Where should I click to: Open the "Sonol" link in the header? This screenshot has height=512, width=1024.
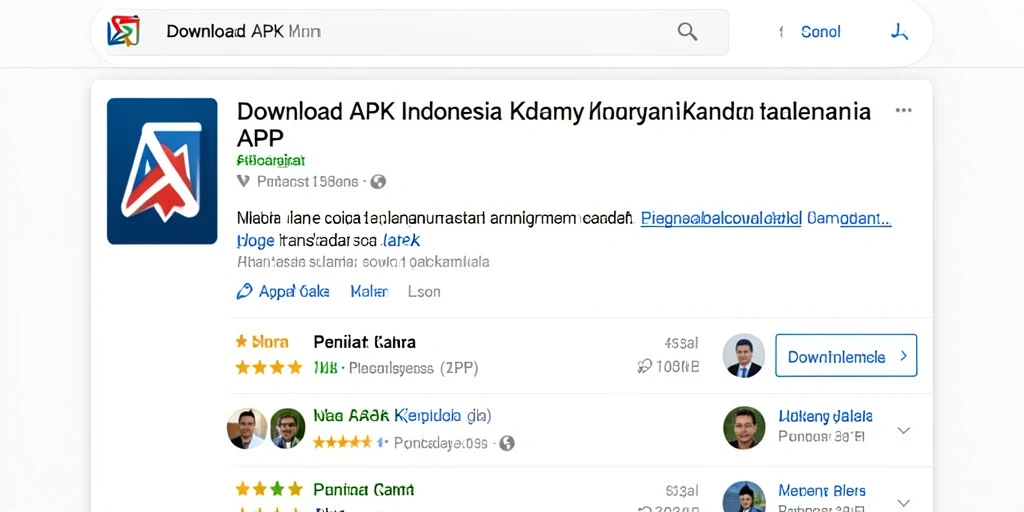tap(821, 31)
